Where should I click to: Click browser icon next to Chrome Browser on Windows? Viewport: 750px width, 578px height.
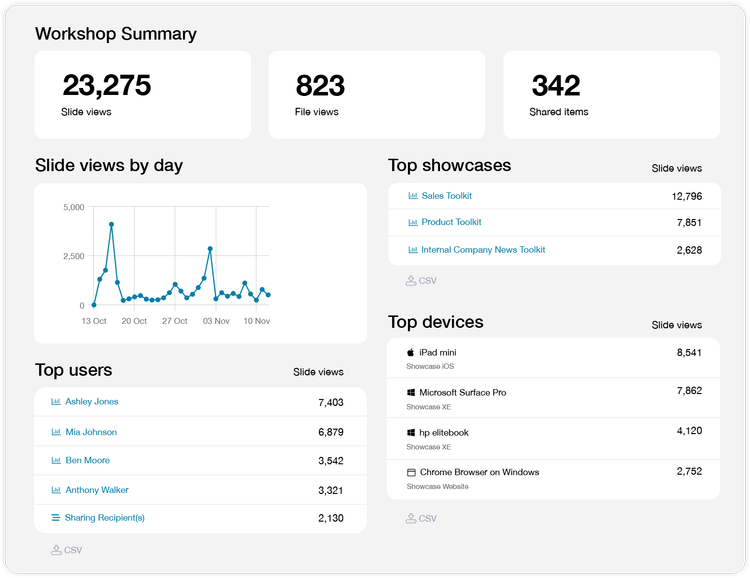pos(411,473)
